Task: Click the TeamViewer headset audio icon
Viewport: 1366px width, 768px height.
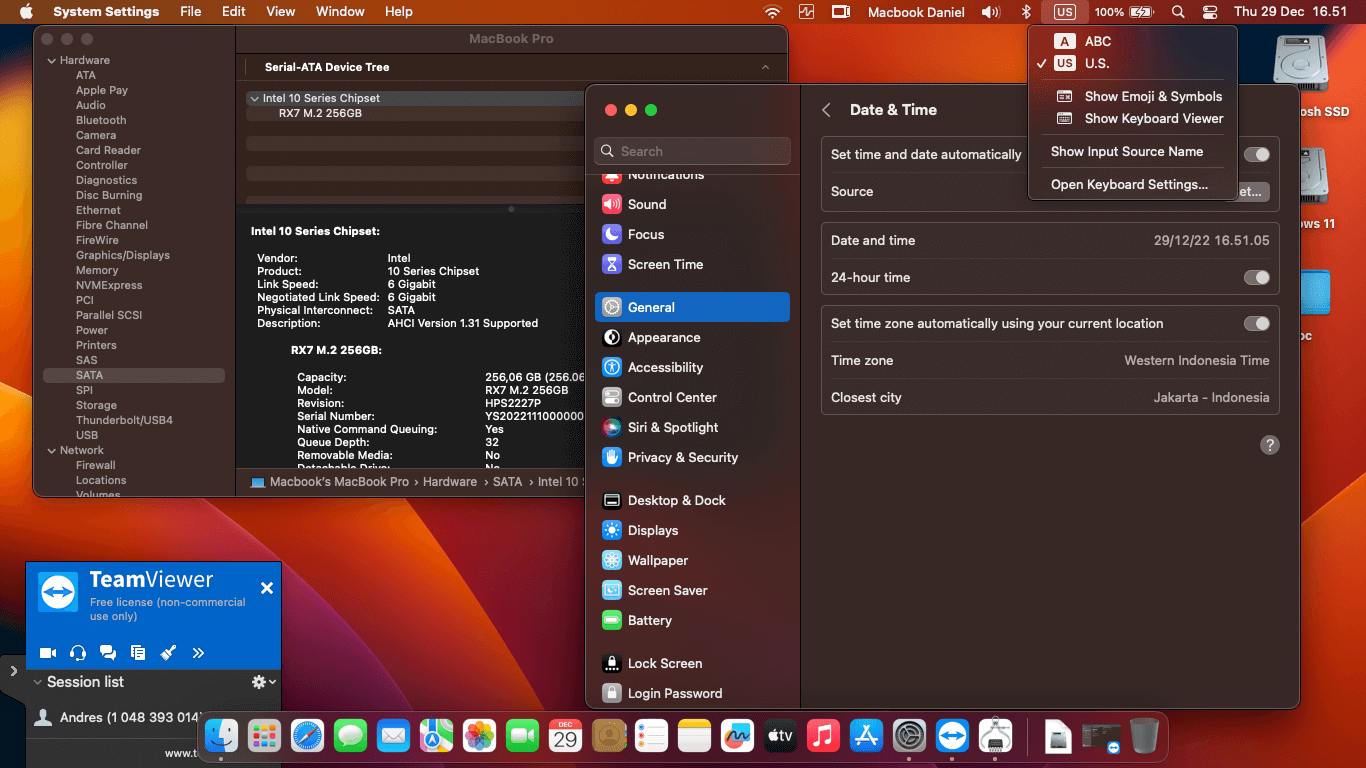Action: [78, 653]
